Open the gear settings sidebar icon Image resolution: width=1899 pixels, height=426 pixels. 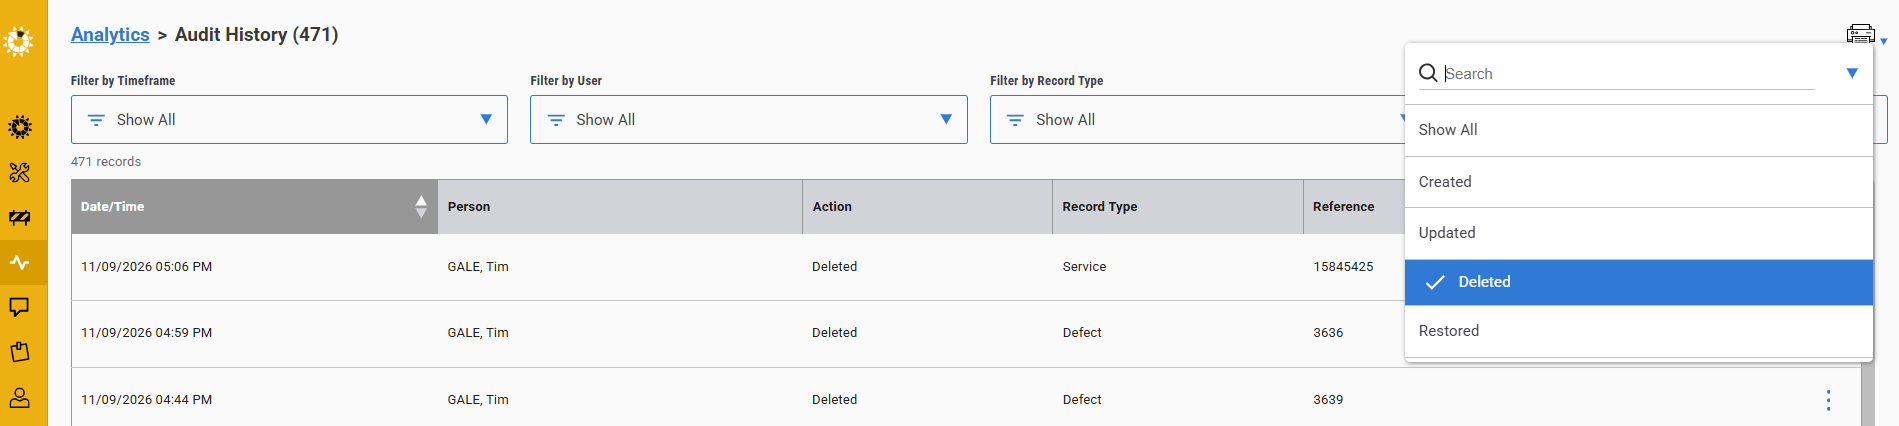[x=20, y=127]
